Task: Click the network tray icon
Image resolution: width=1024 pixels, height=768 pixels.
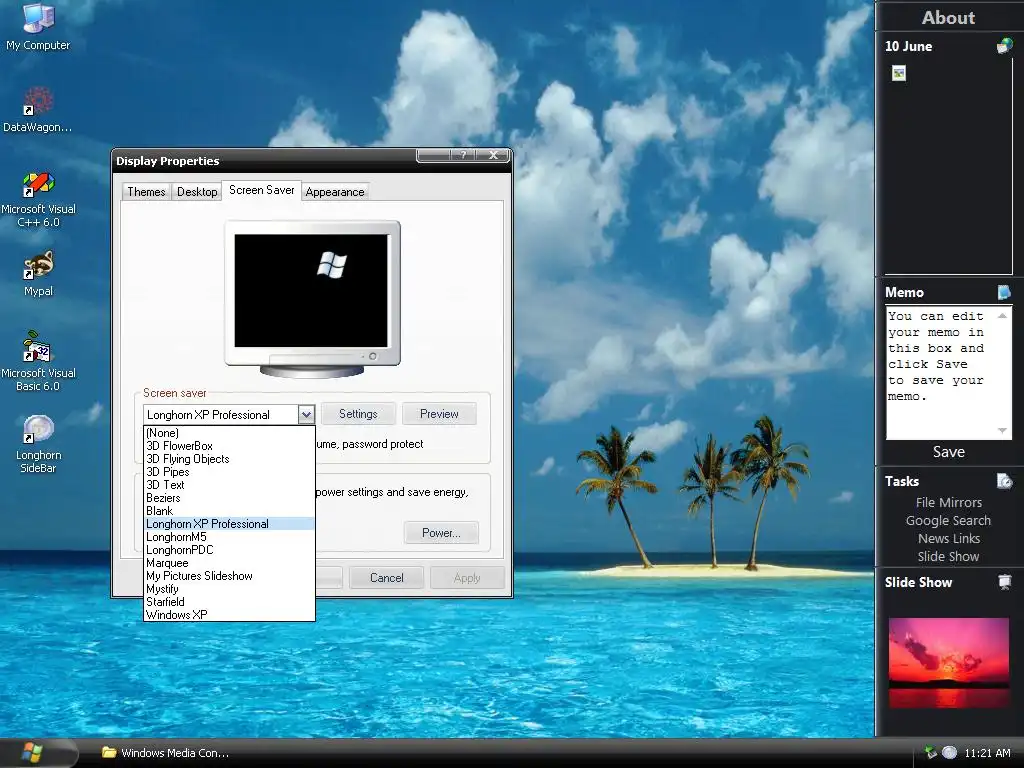Action: tap(931, 752)
